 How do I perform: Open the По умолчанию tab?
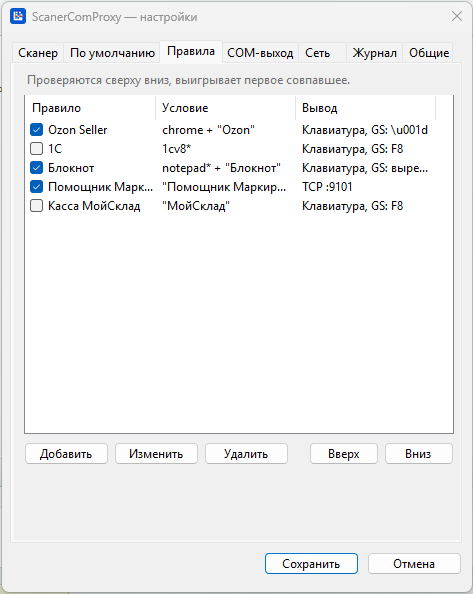point(112,53)
